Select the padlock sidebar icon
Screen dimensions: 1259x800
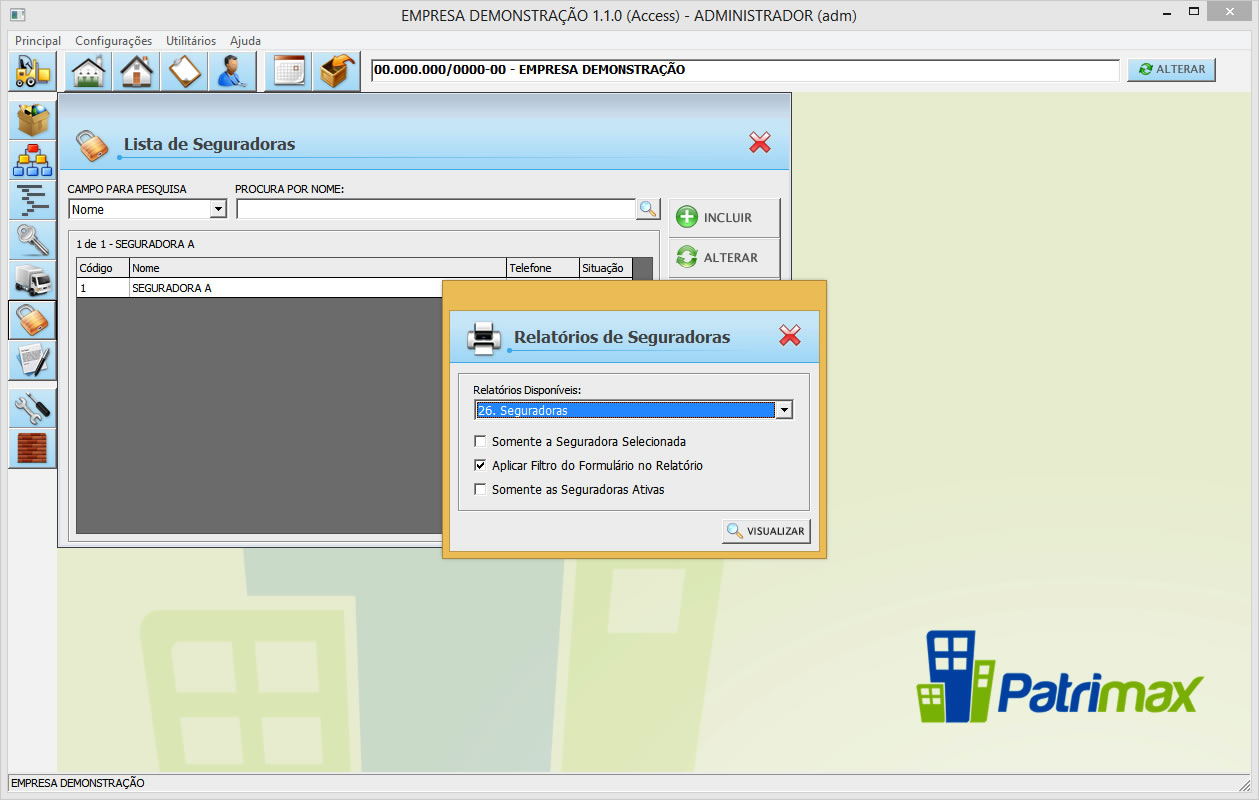tap(33, 320)
